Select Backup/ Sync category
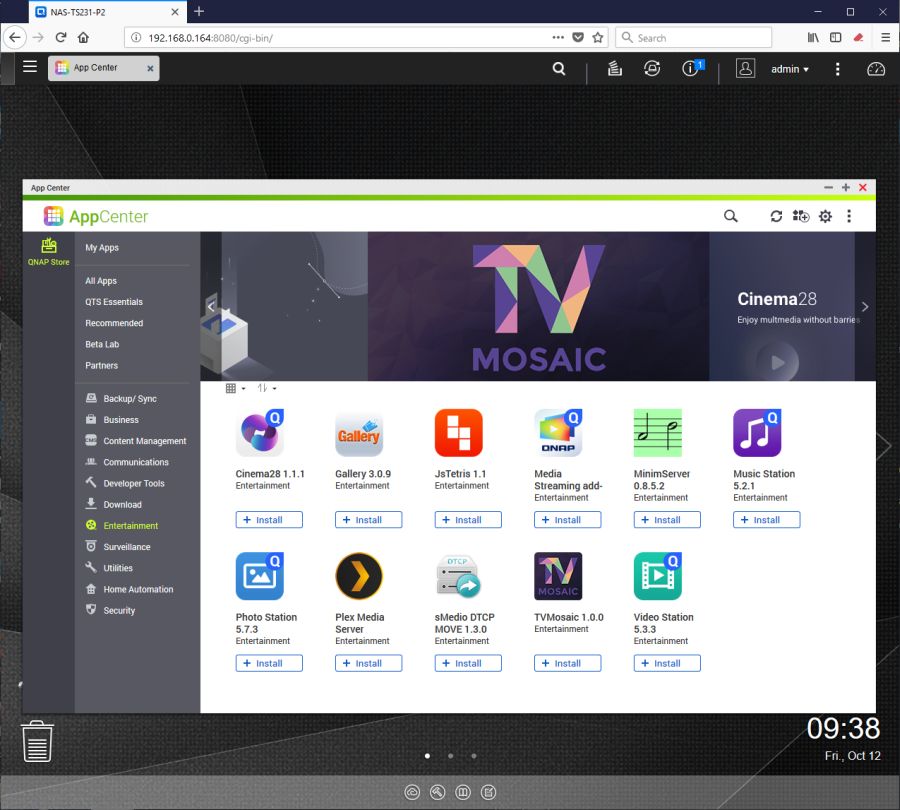The width and height of the screenshot is (900, 810). click(121, 398)
